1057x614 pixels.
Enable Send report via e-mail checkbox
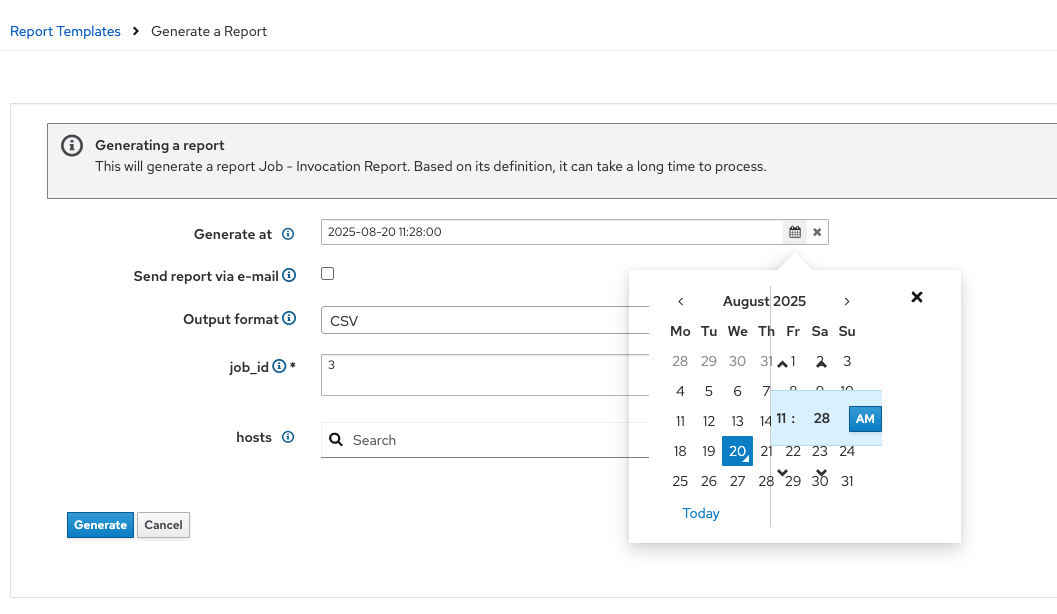click(327, 273)
